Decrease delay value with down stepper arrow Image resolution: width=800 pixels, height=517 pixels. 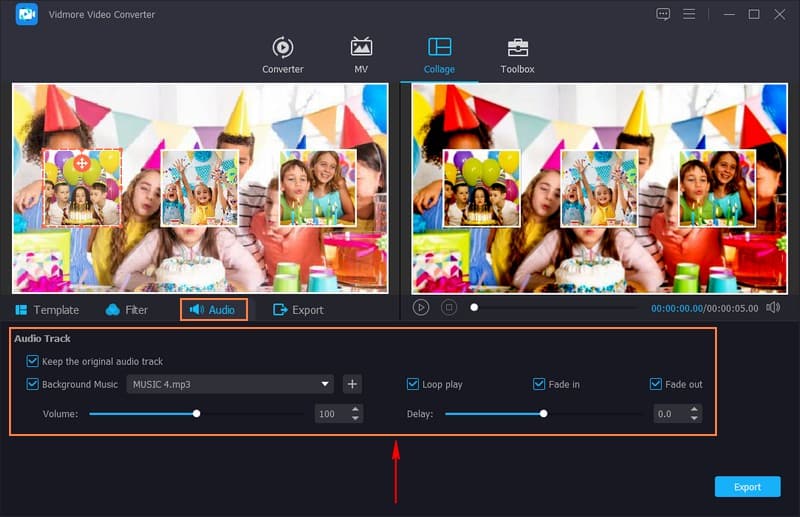[x=695, y=418]
